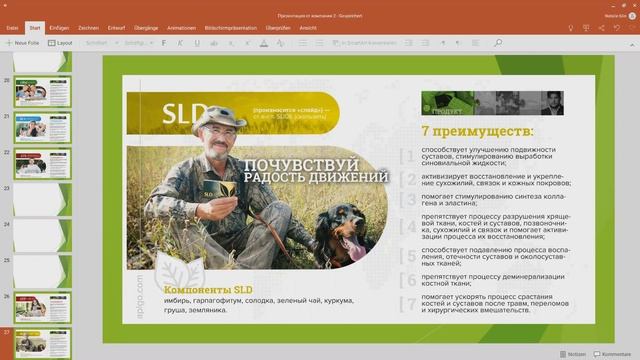
Task: Click the share icon
Action: coord(602,28)
